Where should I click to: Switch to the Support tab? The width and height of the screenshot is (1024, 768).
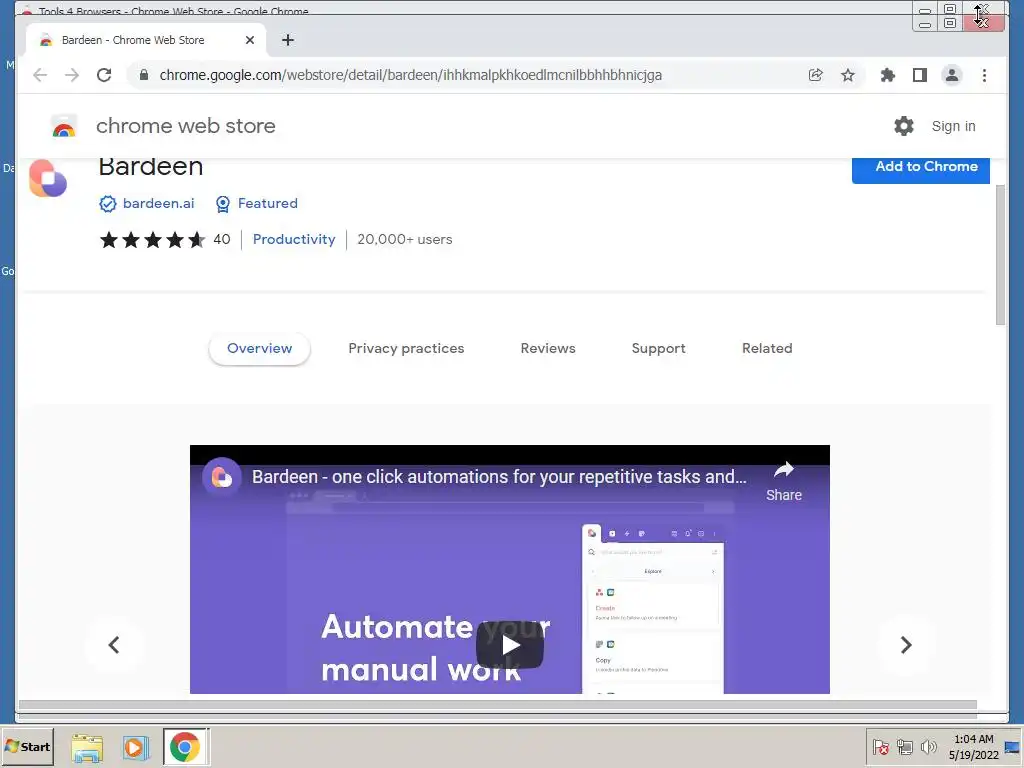tap(658, 348)
